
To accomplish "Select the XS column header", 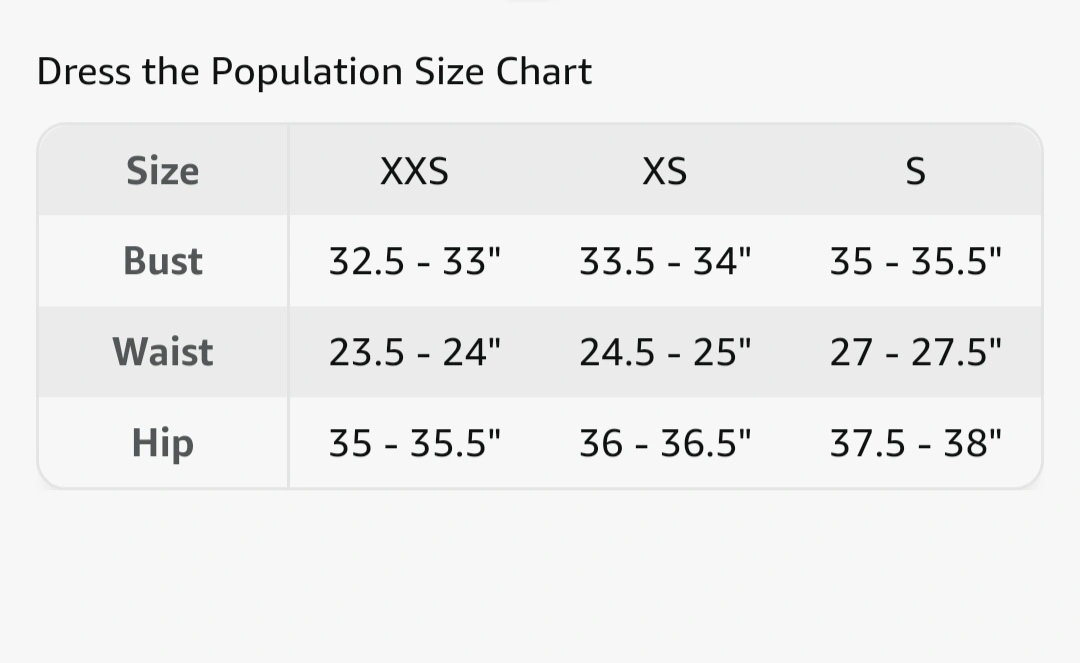I will tap(665, 172).
